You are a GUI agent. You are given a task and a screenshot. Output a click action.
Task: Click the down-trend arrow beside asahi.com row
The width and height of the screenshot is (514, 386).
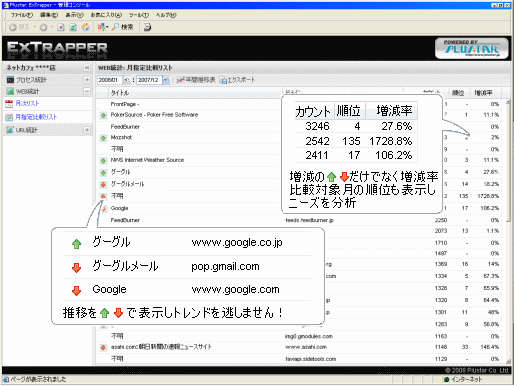pyautogui.click(x=103, y=348)
